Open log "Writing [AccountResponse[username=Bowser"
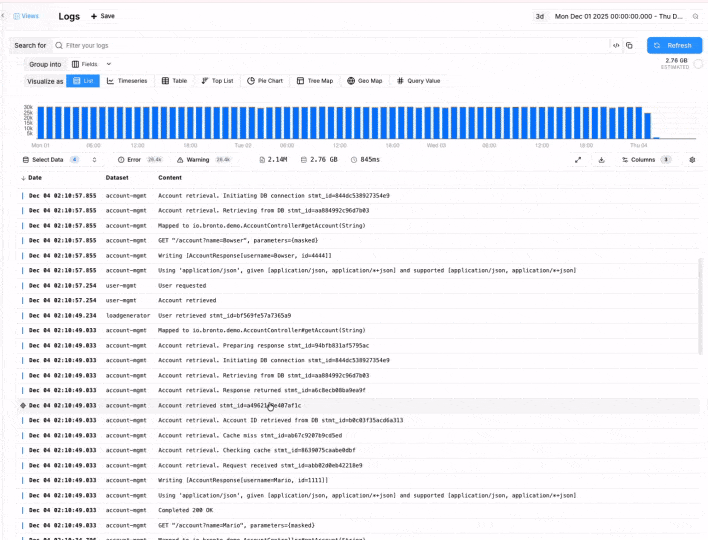 [359, 256]
